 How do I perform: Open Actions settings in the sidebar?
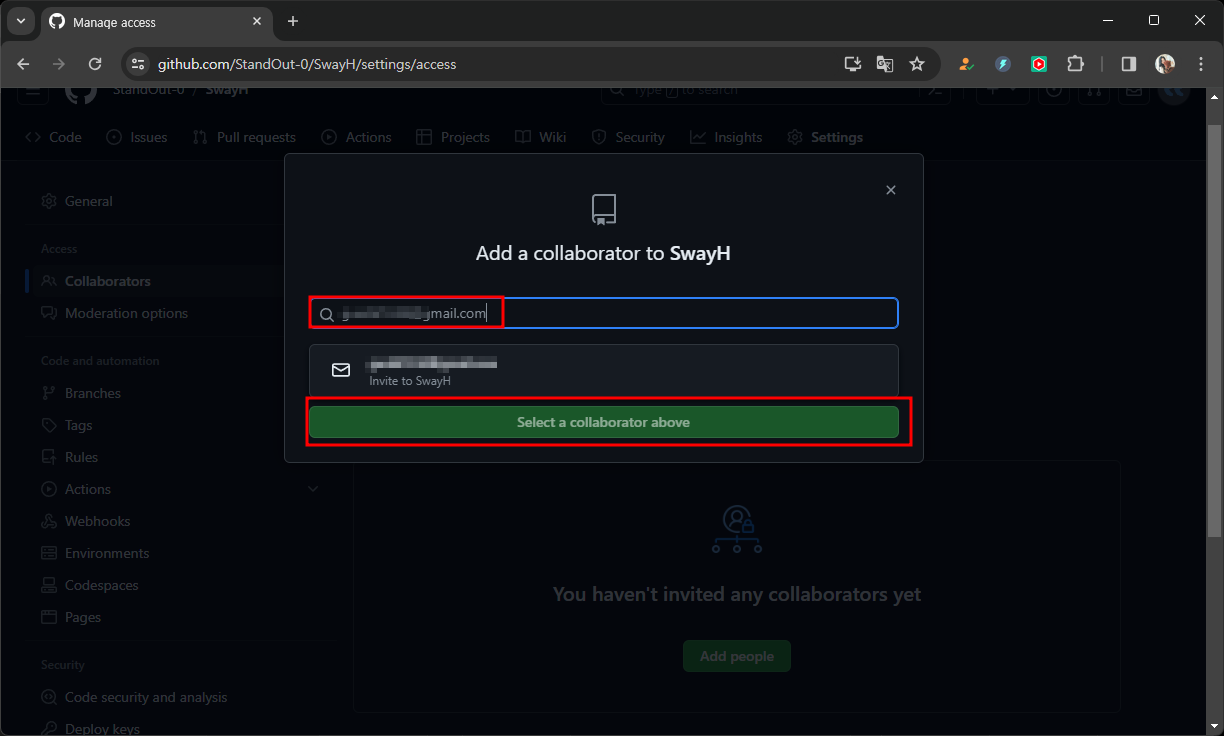[76, 489]
